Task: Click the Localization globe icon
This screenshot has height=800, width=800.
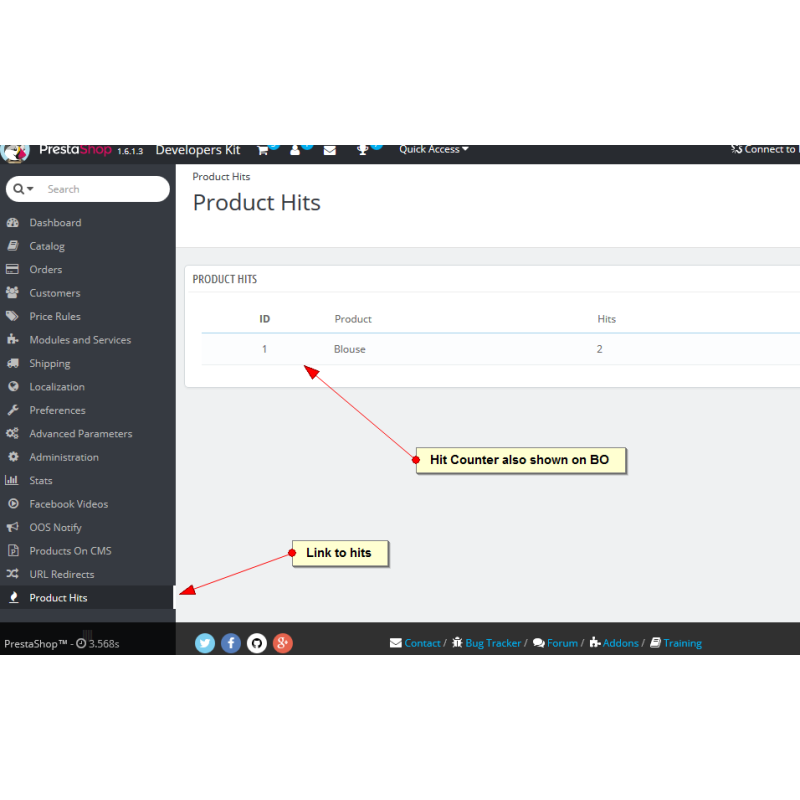Action: 13,386
